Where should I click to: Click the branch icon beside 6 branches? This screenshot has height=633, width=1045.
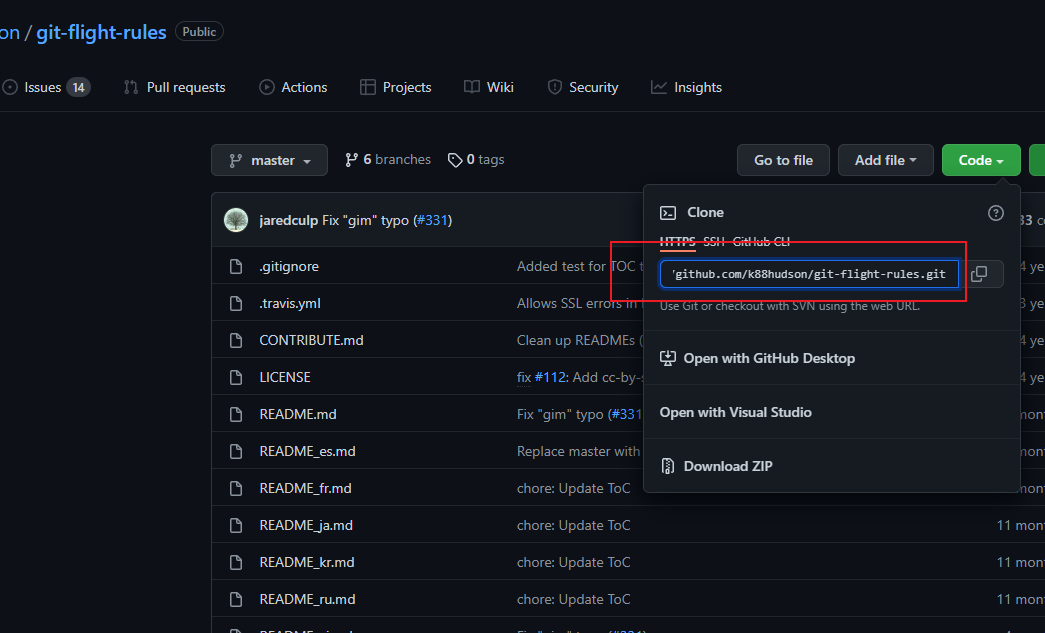[351, 160]
